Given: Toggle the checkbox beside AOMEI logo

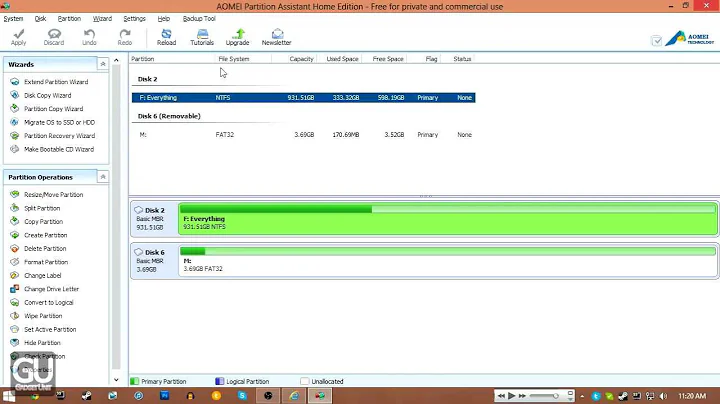Looking at the screenshot, I should click(x=657, y=41).
